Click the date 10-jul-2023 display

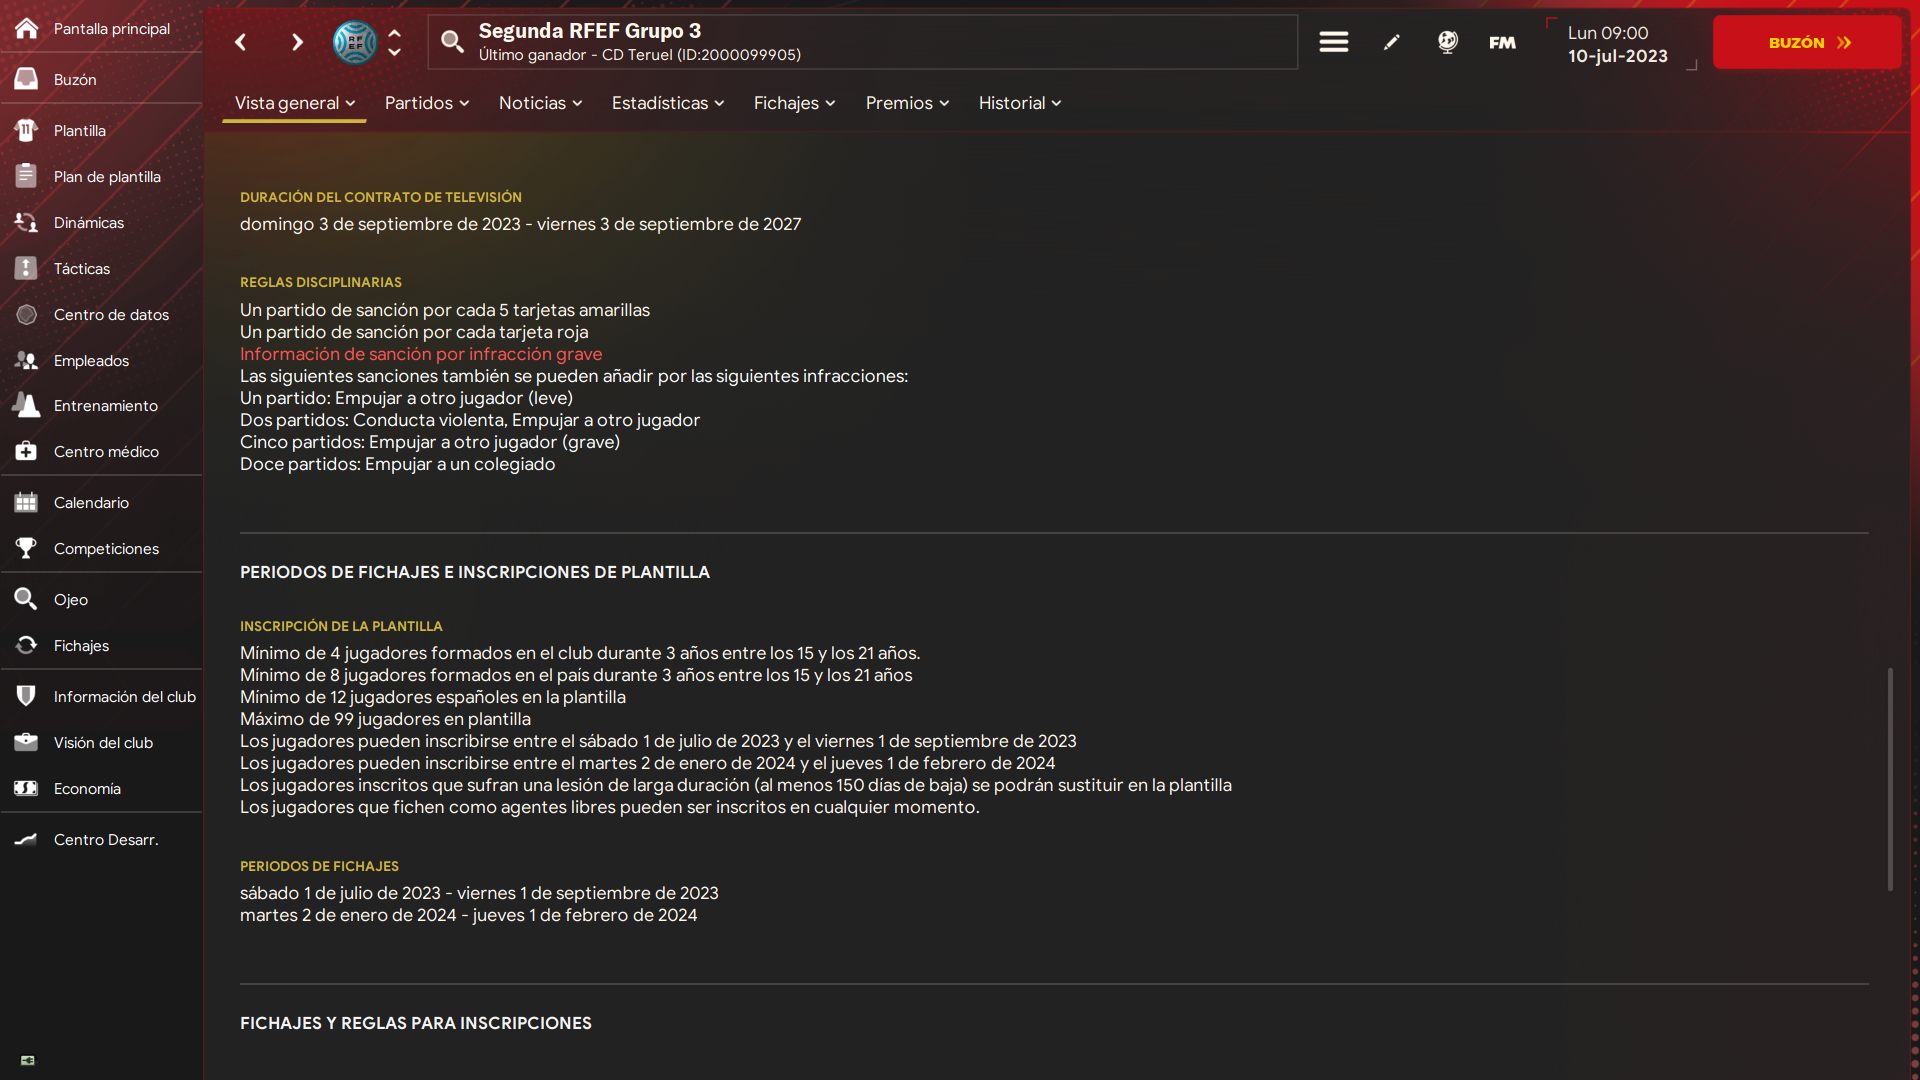[1617, 56]
